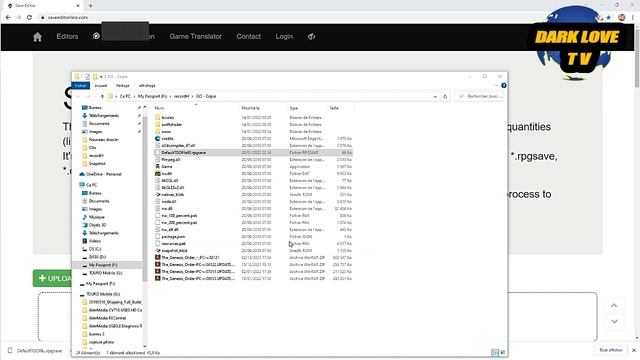Image resolution: width=640 pixels, height=360 pixels.
Task: Open Téléchargements in quick access
Action: click(x=103, y=116)
